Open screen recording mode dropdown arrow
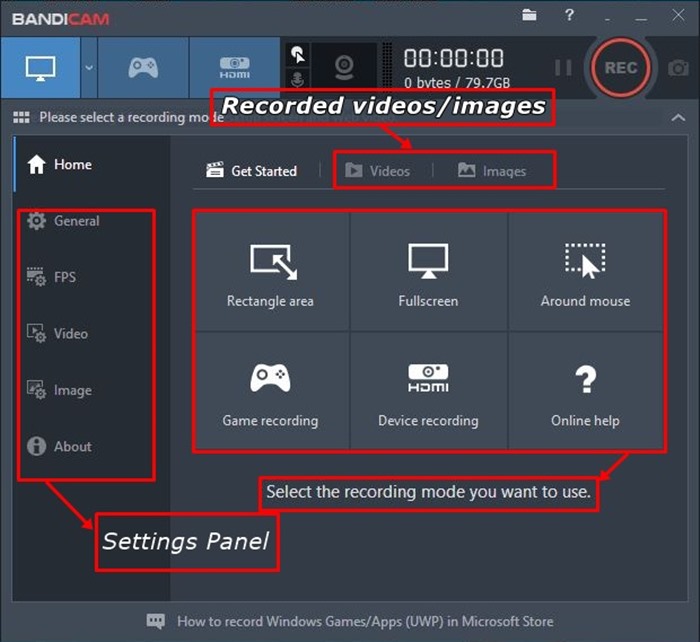Viewport: 700px width, 642px height. pyautogui.click(x=89, y=68)
